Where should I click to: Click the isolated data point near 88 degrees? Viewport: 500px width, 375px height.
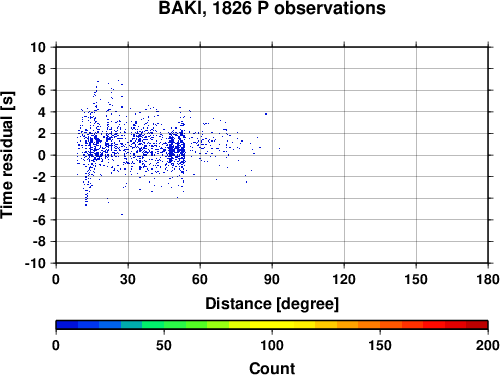(x=266, y=114)
